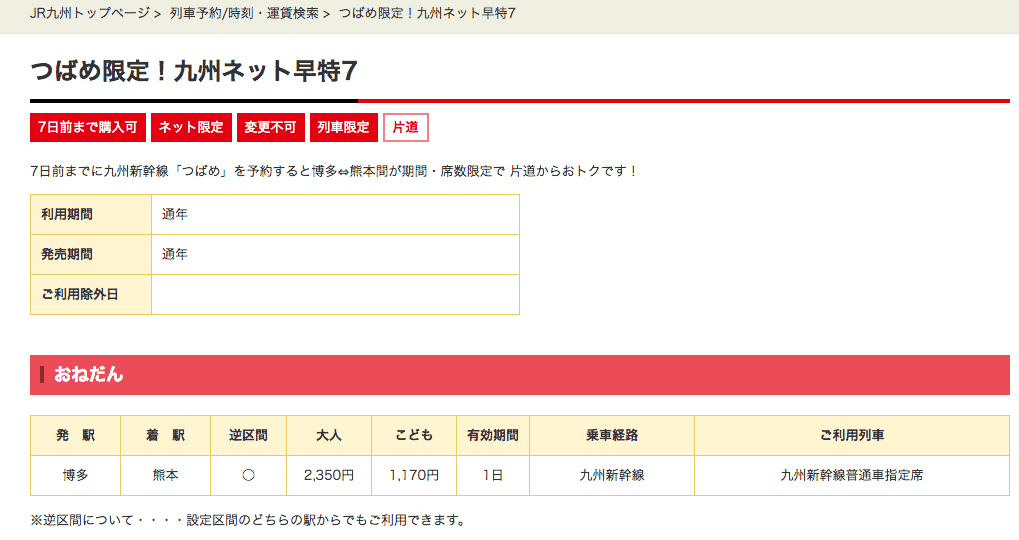This screenshot has width=1019, height=540.
Task: Click the 1日 validity cell
Action: (x=493, y=476)
